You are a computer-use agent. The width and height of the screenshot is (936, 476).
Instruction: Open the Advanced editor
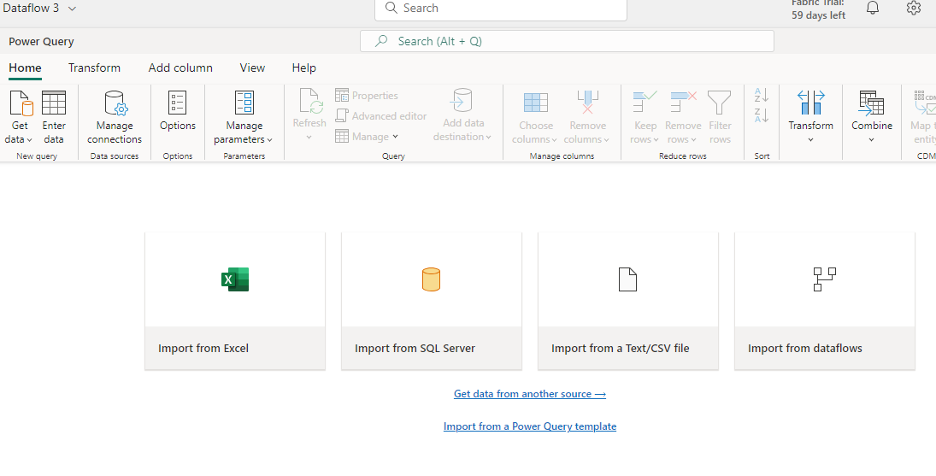(x=381, y=116)
